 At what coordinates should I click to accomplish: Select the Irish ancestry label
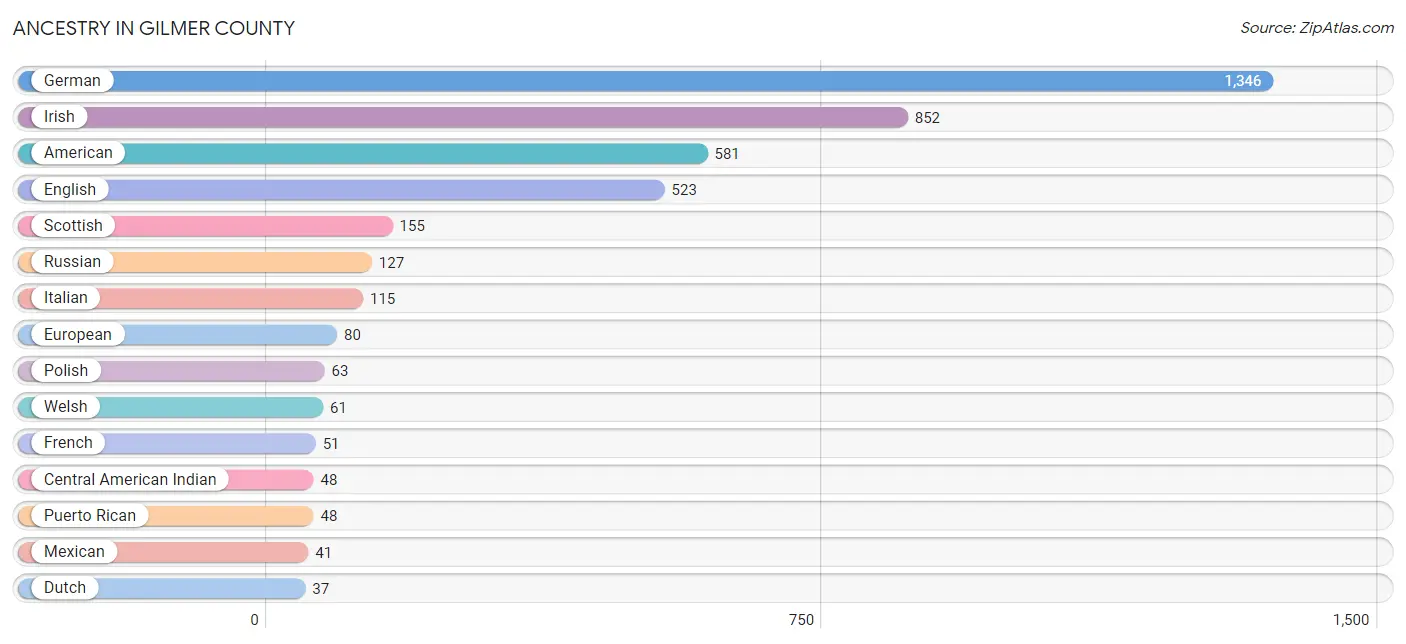[x=59, y=117]
